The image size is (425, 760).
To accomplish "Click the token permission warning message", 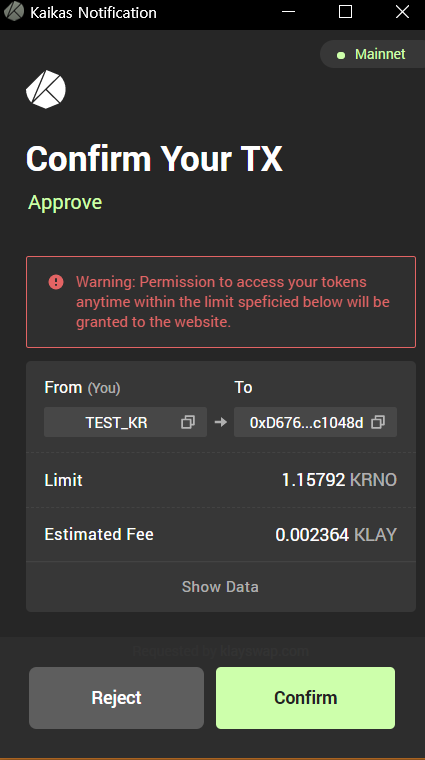I will [233, 301].
